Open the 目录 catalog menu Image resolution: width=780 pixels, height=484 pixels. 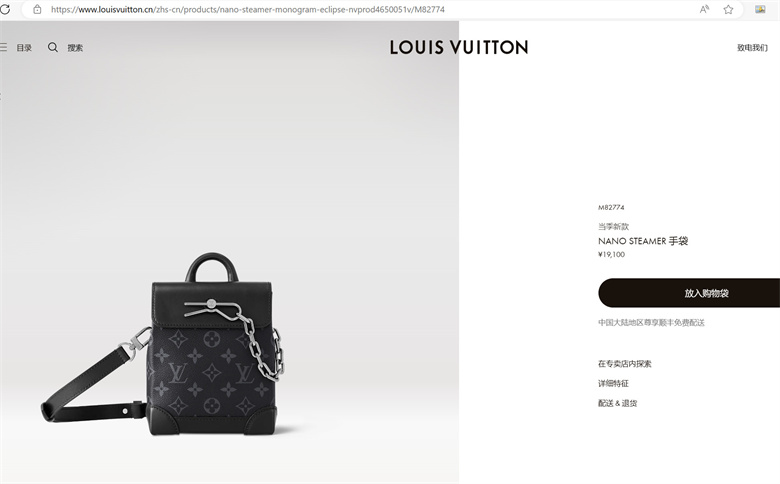click(x=24, y=48)
